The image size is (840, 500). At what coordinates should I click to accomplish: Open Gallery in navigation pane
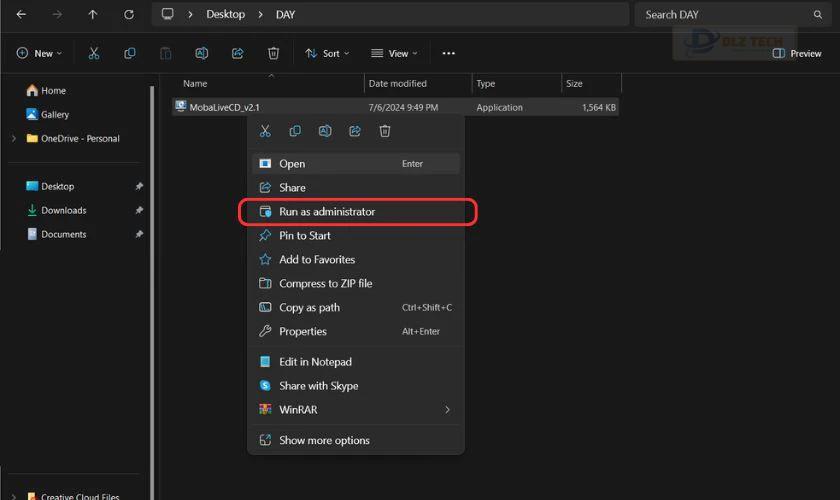(x=48, y=114)
